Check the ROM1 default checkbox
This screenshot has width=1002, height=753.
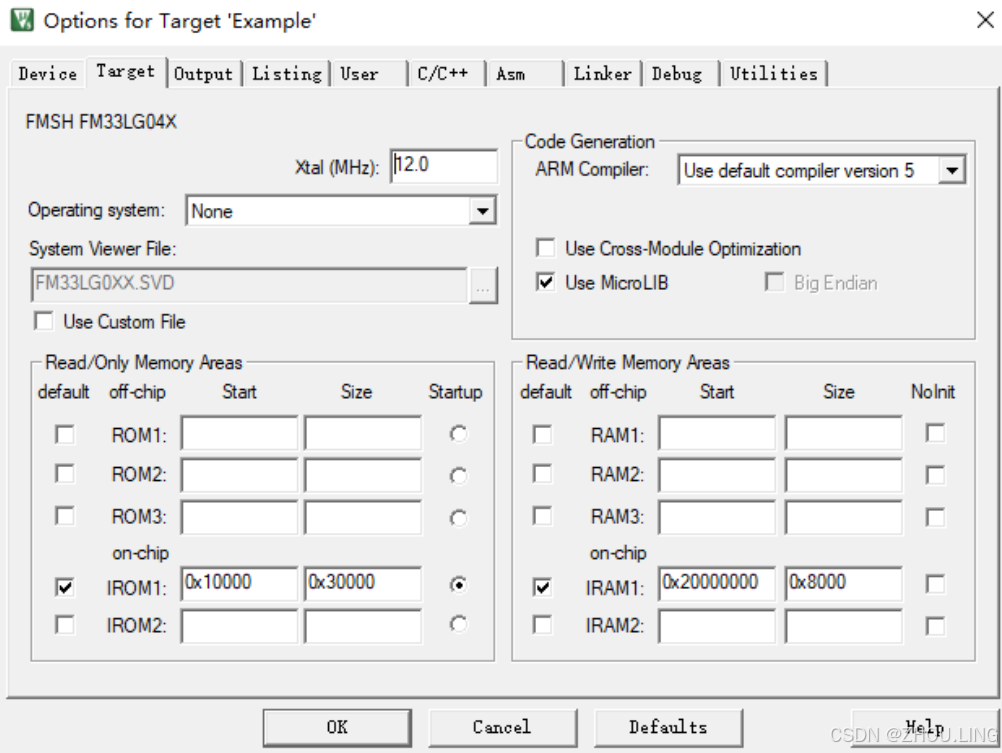click(x=65, y=435)
